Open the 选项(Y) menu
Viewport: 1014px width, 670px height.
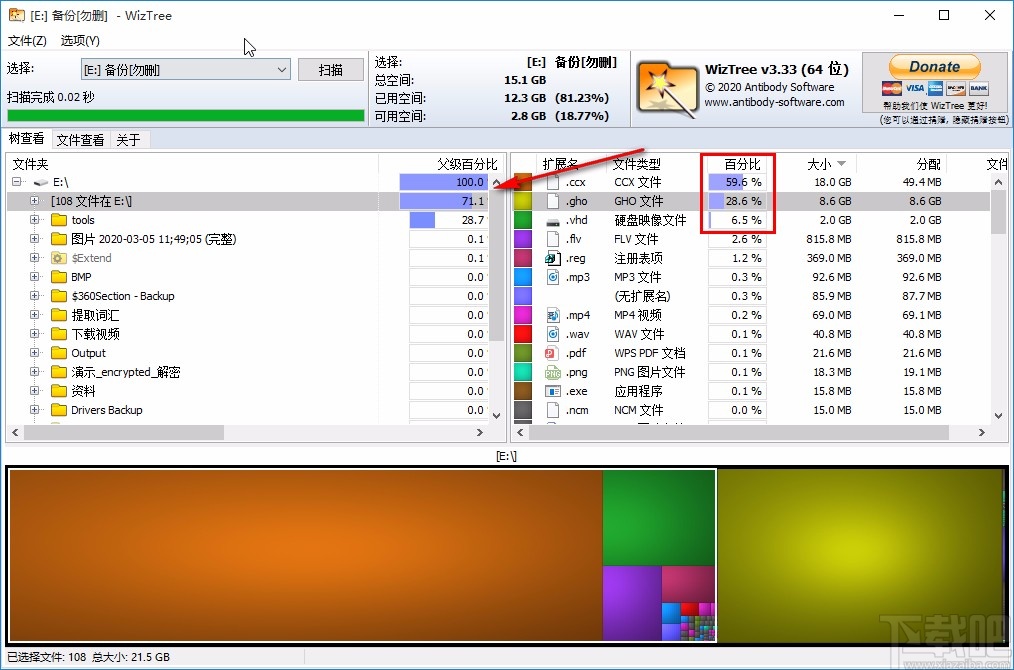[78, 41]
